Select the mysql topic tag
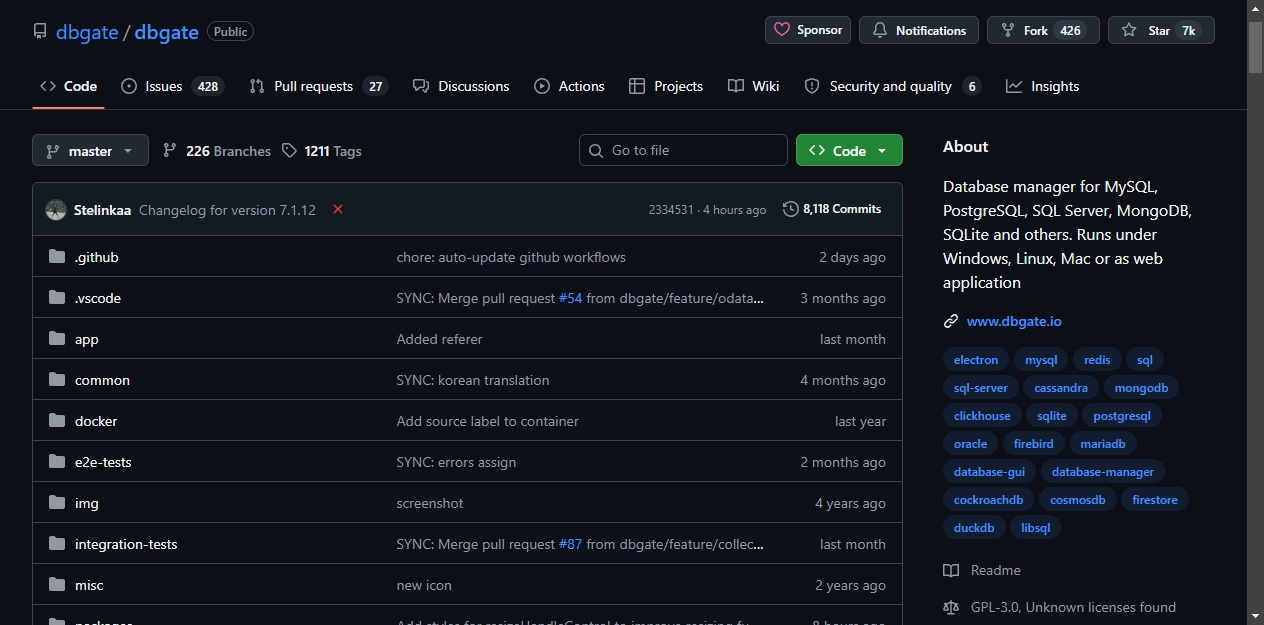Image resolution: width=1264 pixels, height=625 pixels. pos(1041,360)
